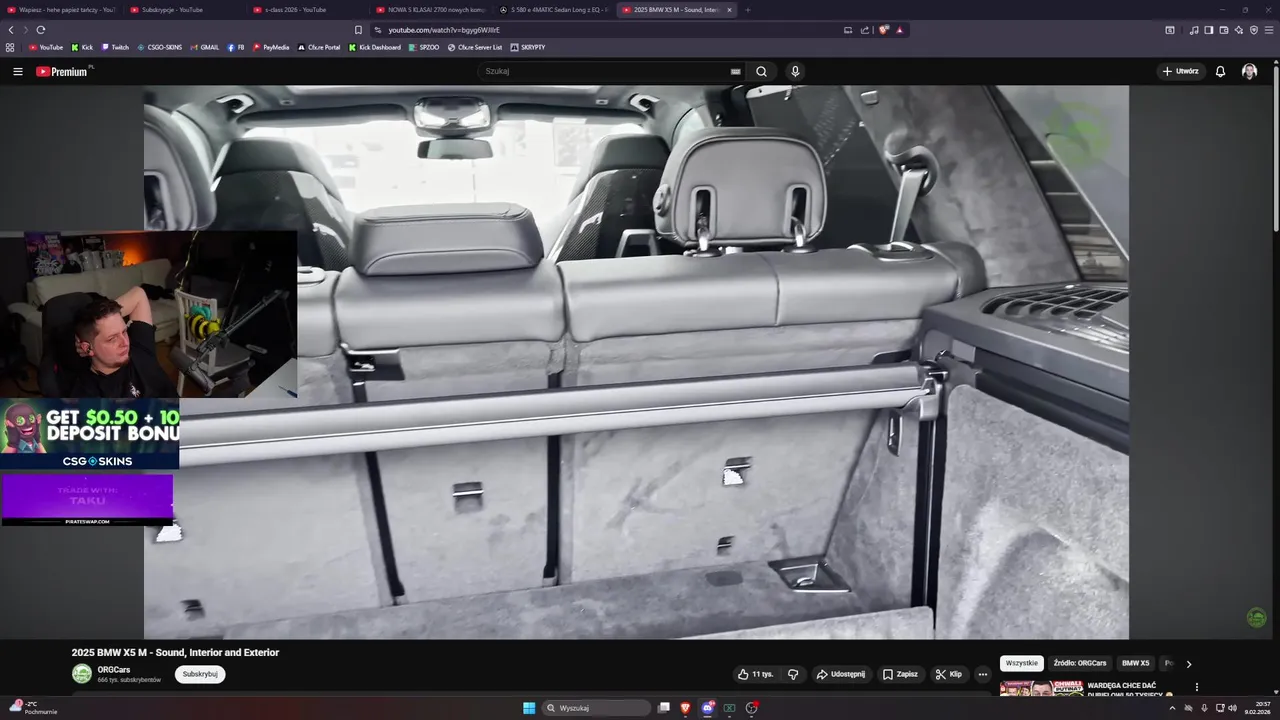
Task: Go to YouTube Premium home logo
Action: (62, 72)
